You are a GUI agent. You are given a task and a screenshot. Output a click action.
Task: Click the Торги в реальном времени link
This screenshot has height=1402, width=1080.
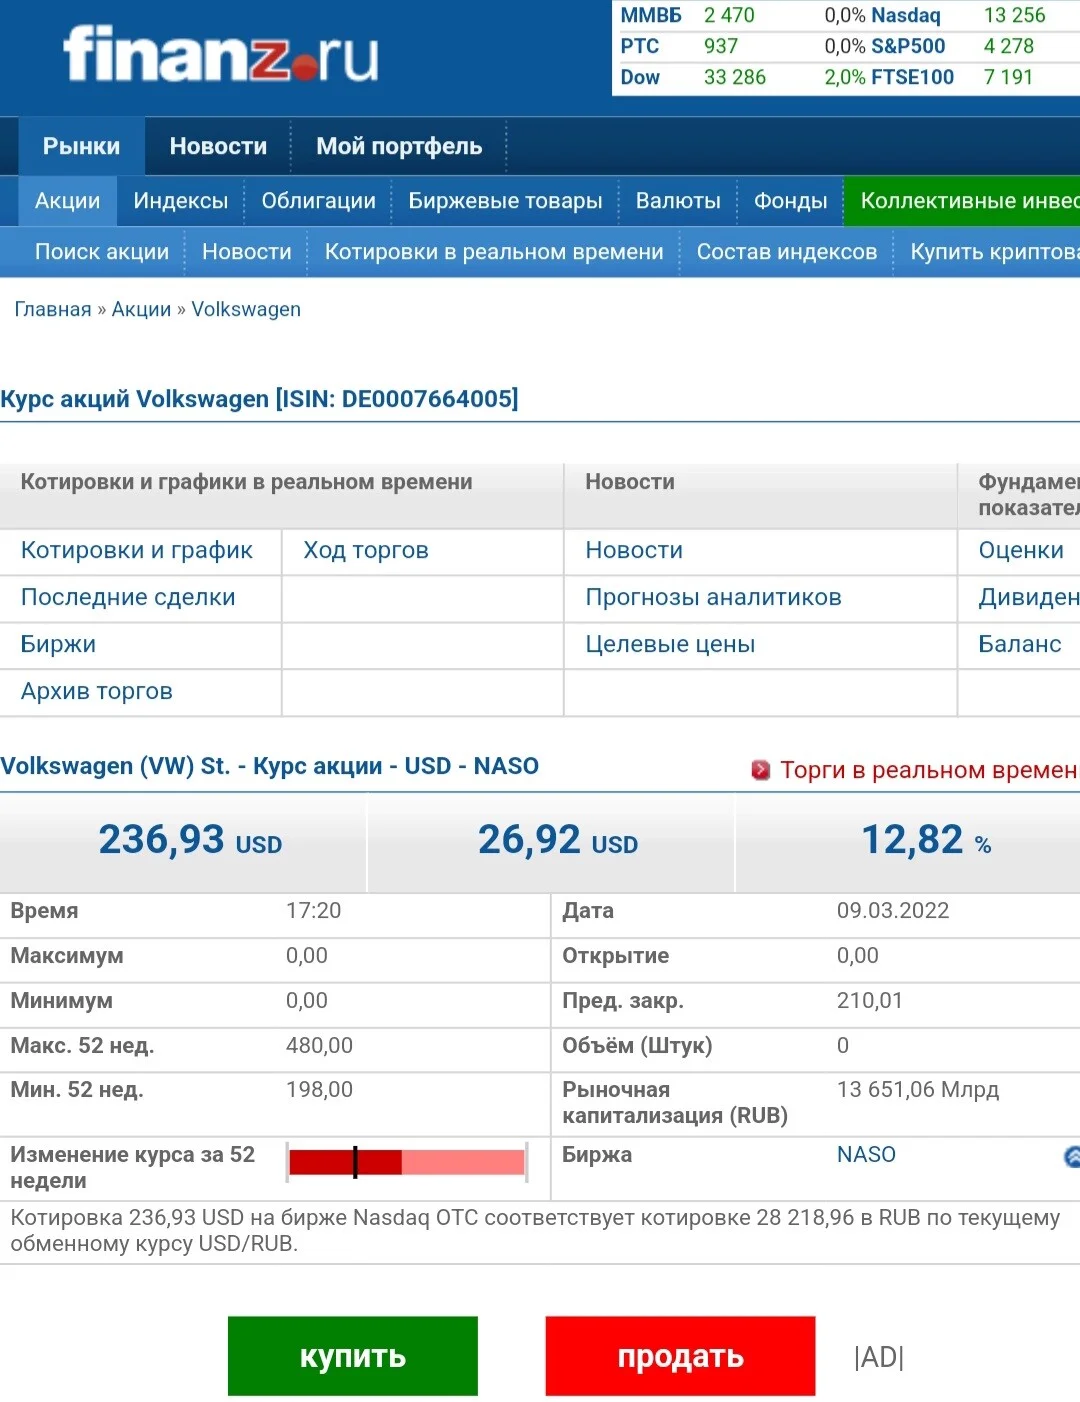928,770
